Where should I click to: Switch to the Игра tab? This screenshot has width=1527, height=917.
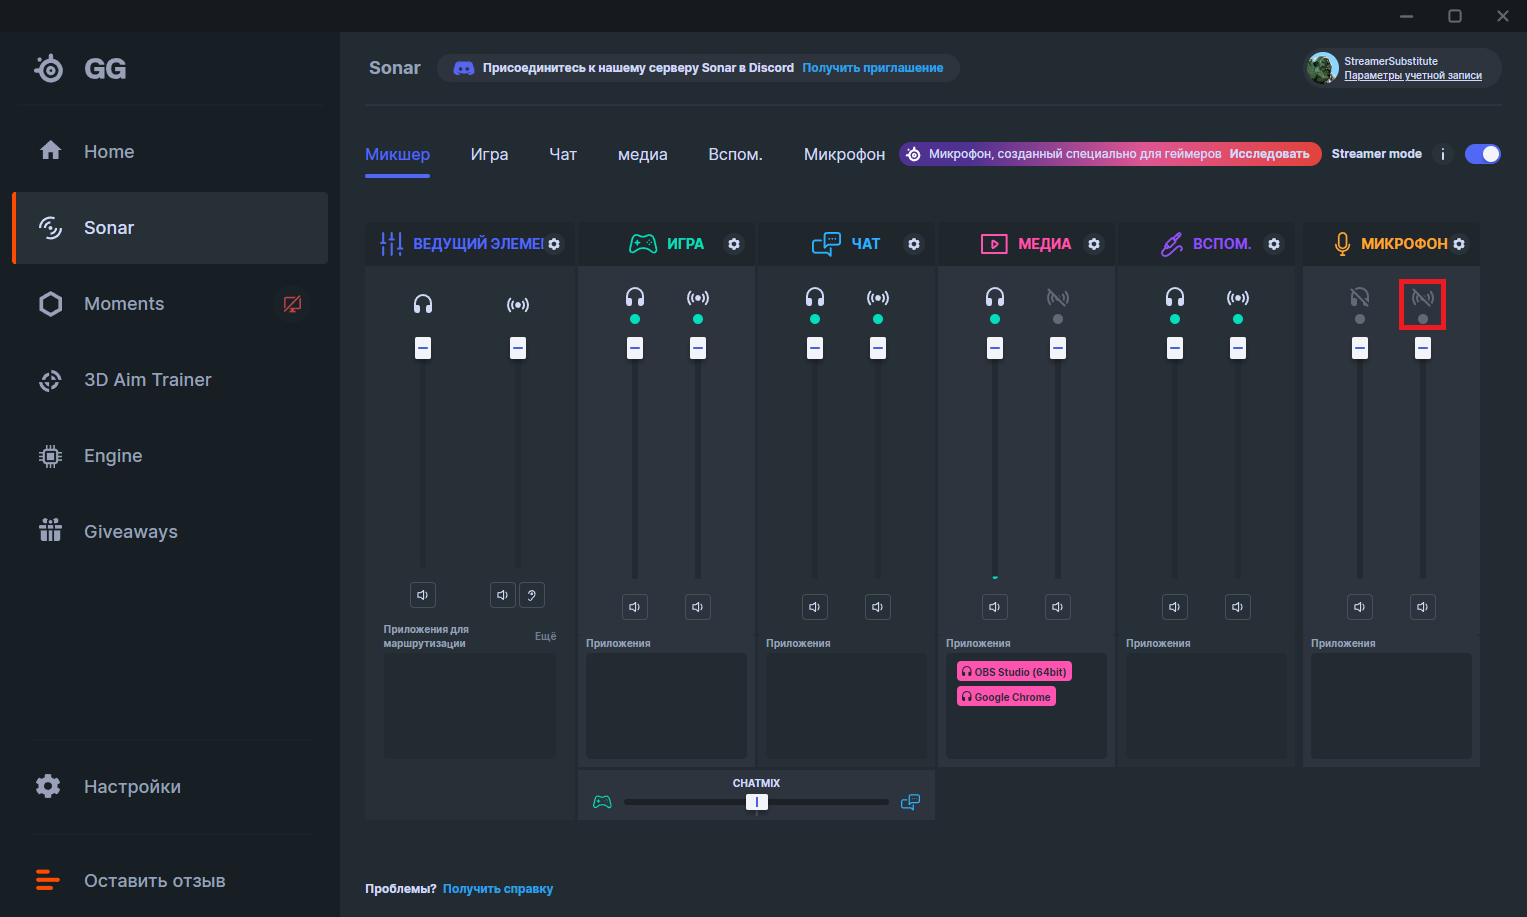click(x=489, y=154)
